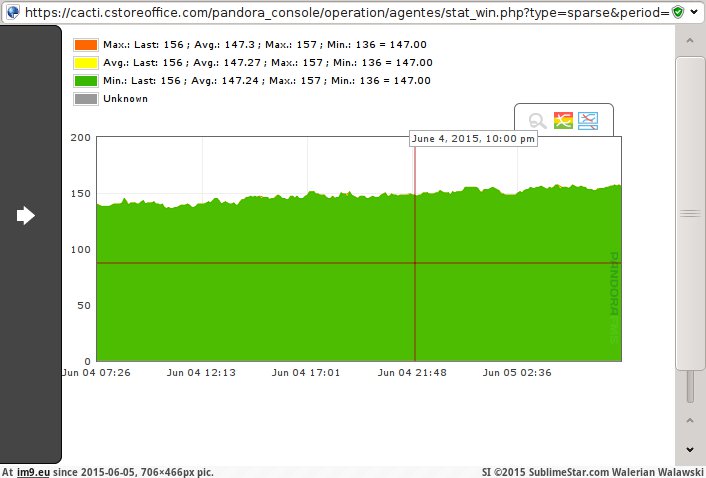Click the gray Unknown legend swatch
706x478 pixels.
(85, 98)
